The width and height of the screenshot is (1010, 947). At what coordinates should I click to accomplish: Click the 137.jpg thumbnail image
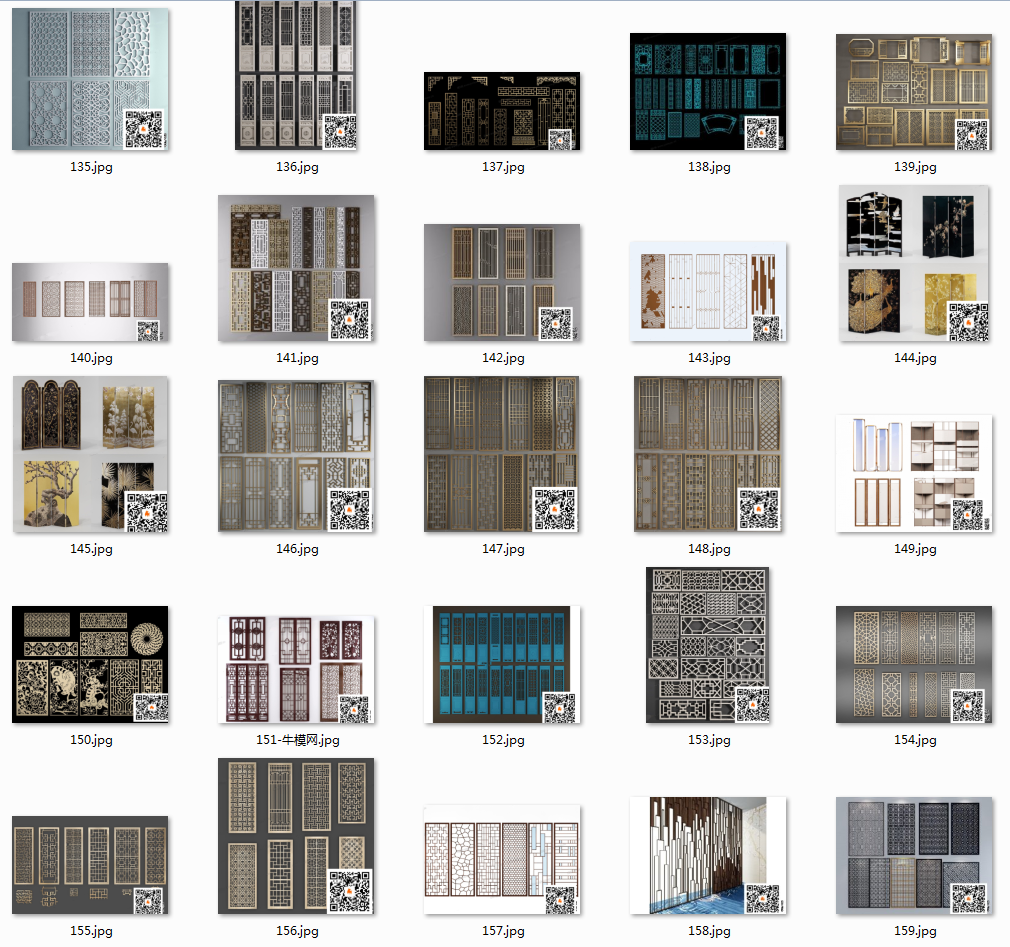pos(502,111)
